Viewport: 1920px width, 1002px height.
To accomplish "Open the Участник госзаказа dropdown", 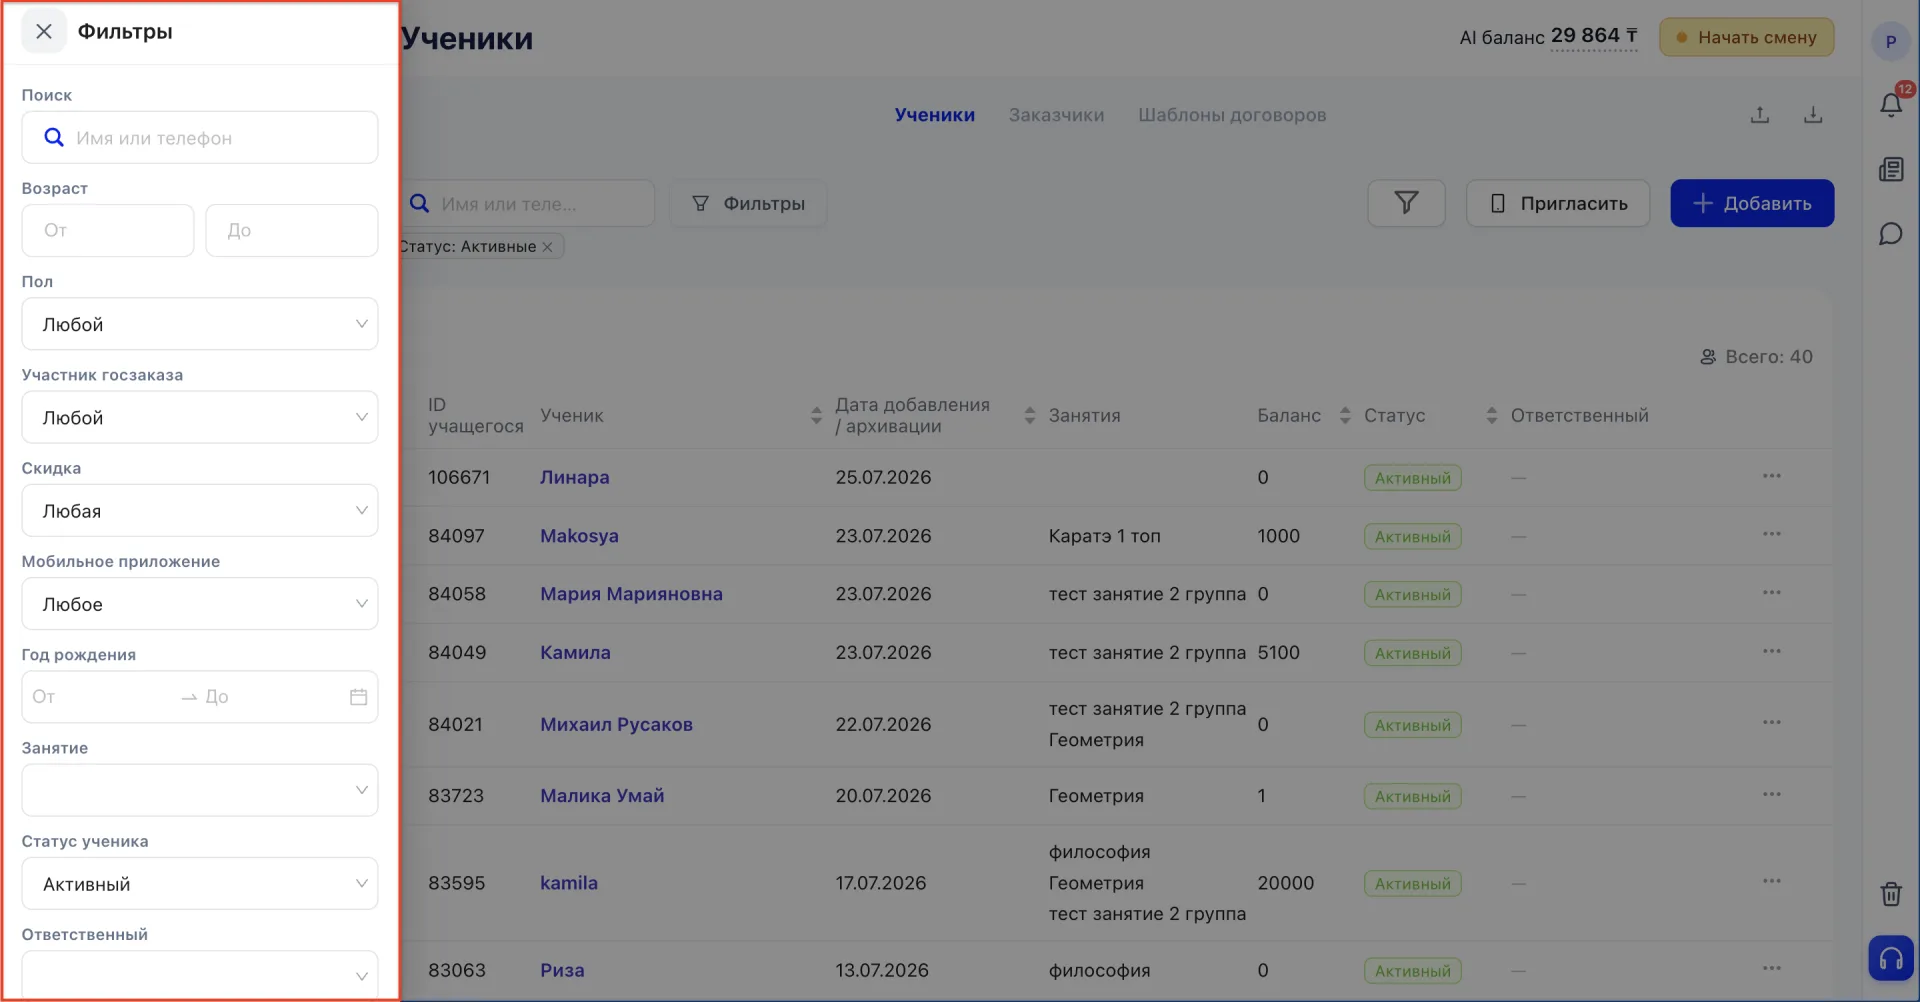I will coord(200,417).
